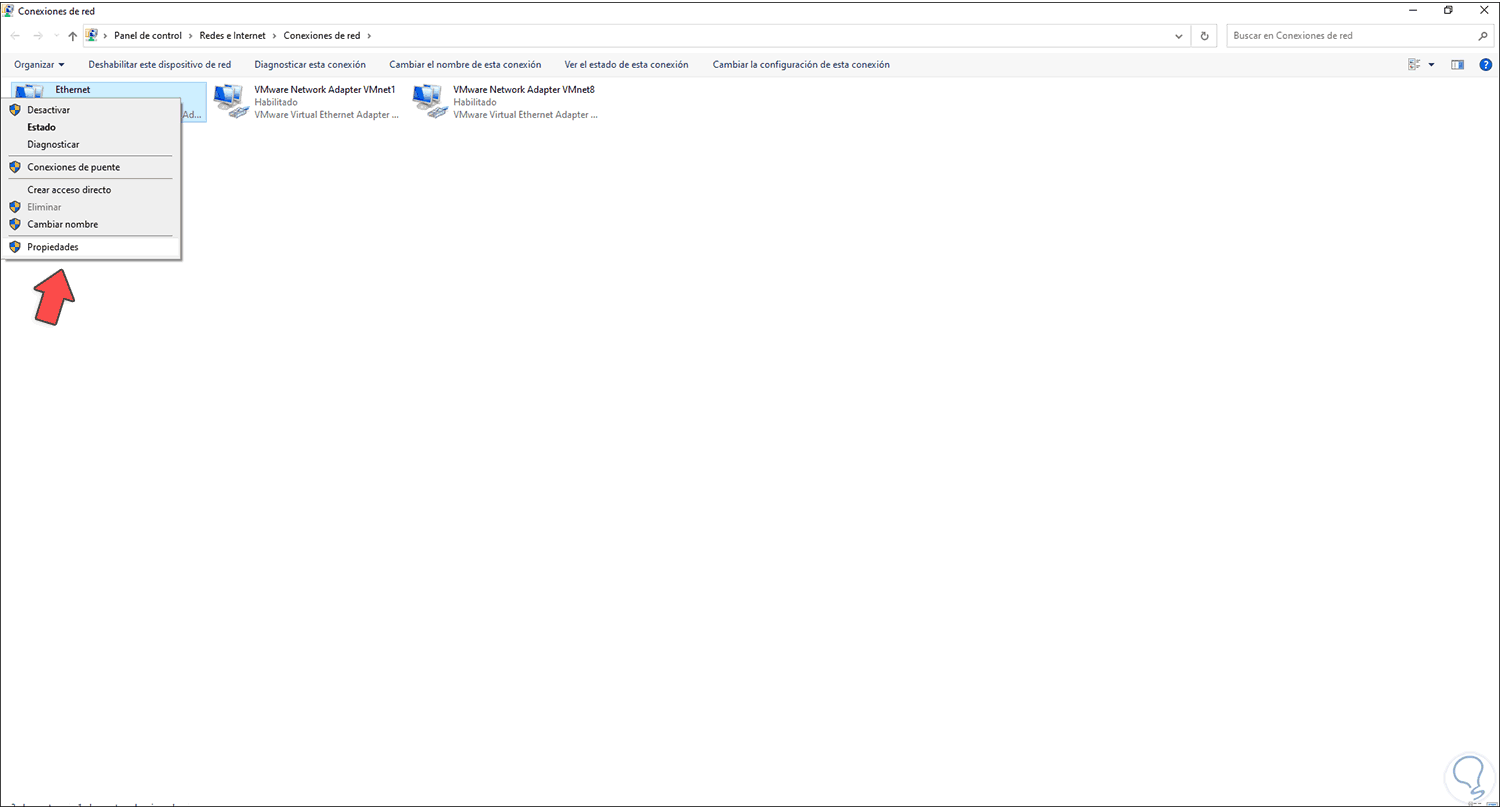Screen dimensions: 1500x810
Task: Click Deshabilitar este dispositivo de red
Action: pyautogui.click(x=160, y=64)
